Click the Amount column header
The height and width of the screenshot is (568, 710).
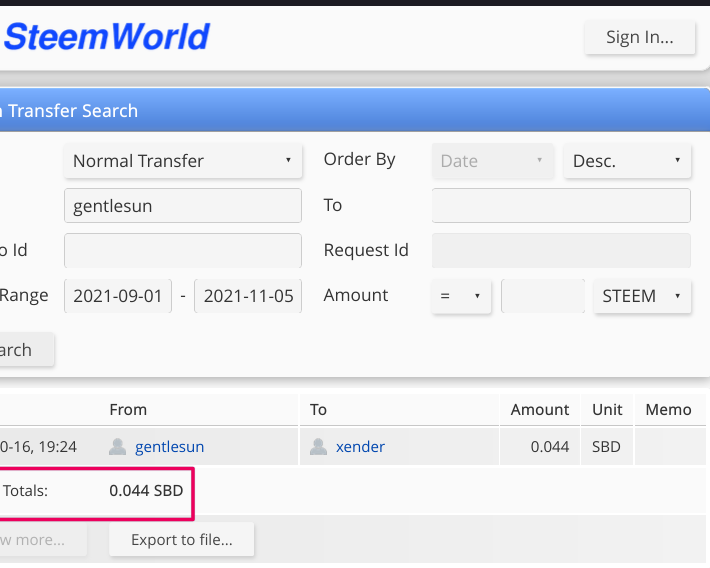[540, 409]
